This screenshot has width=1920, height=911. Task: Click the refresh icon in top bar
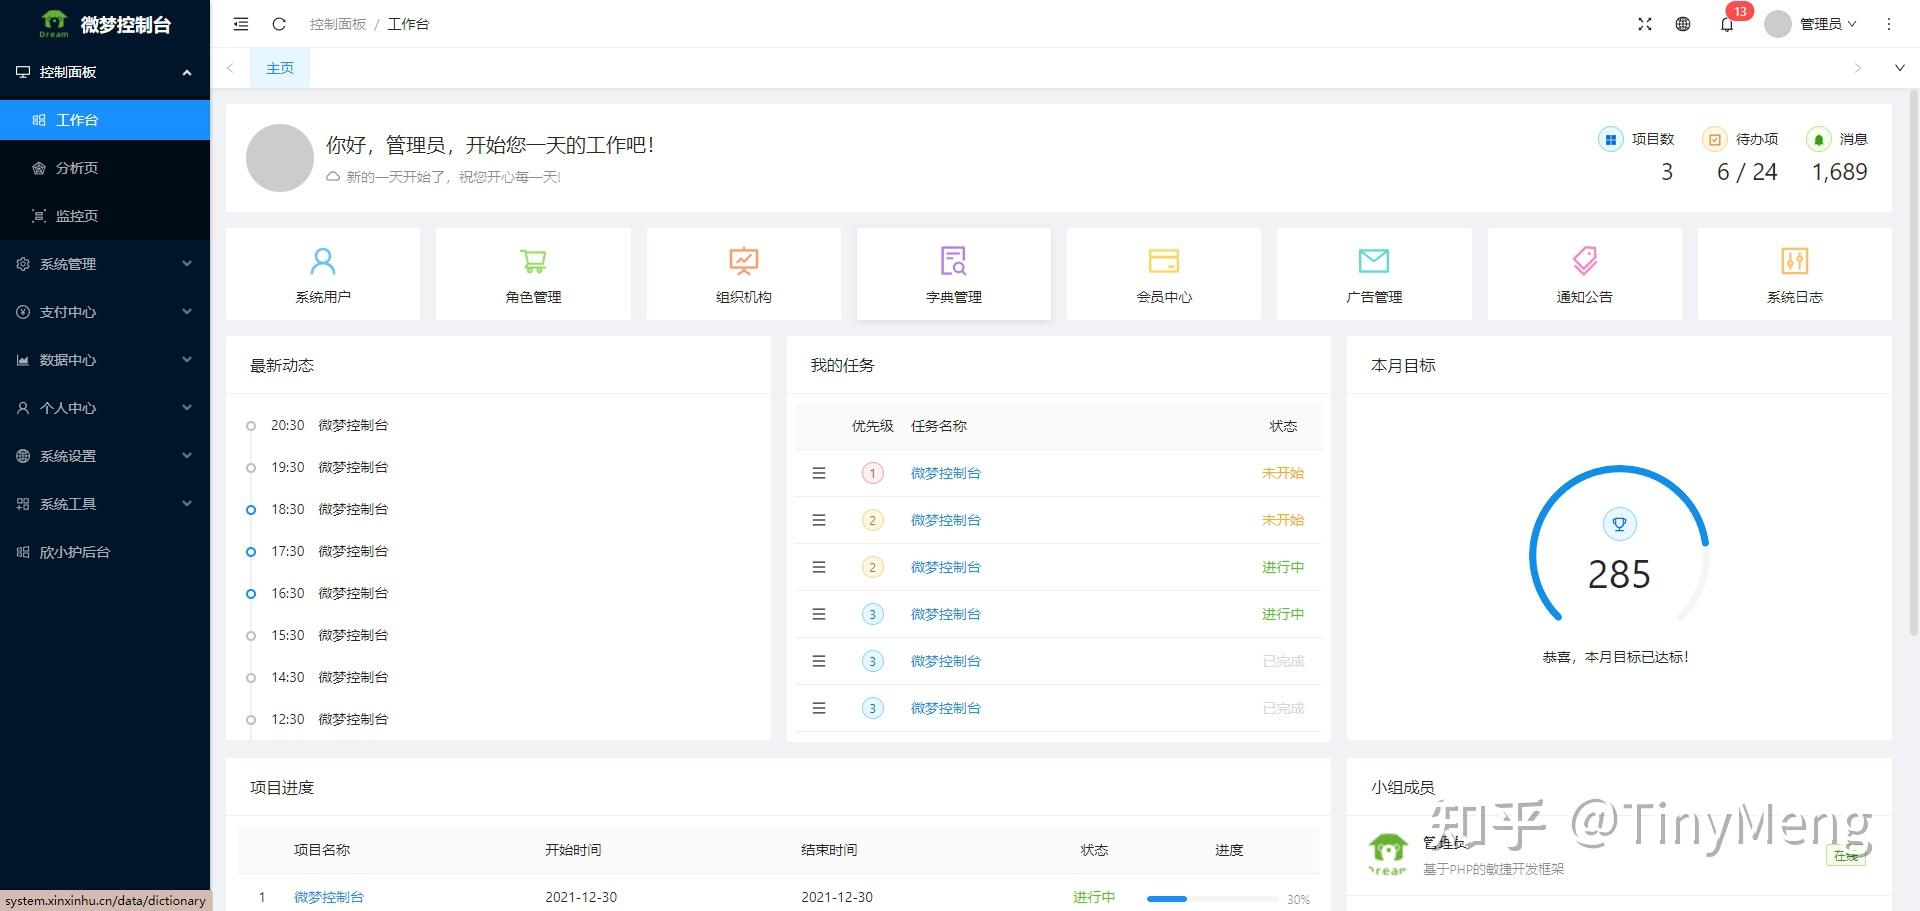[x=279, y=24]
